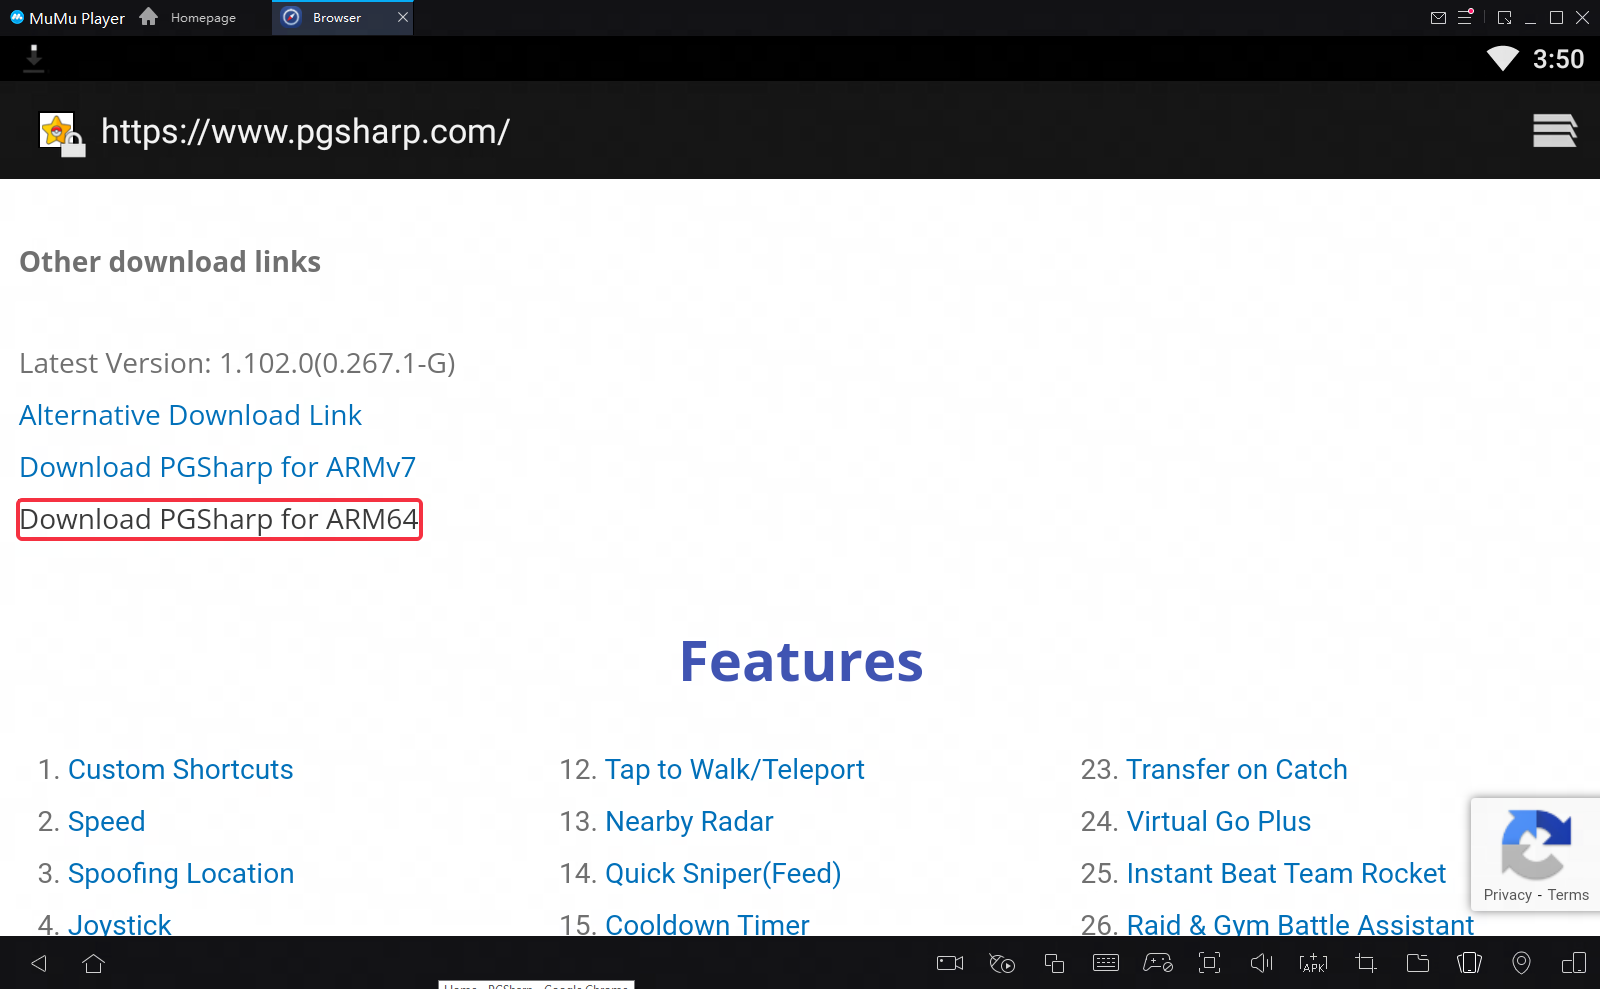1600x989 pixels.
Task: Start screen recording with camera icon
Action: (949, 963)
